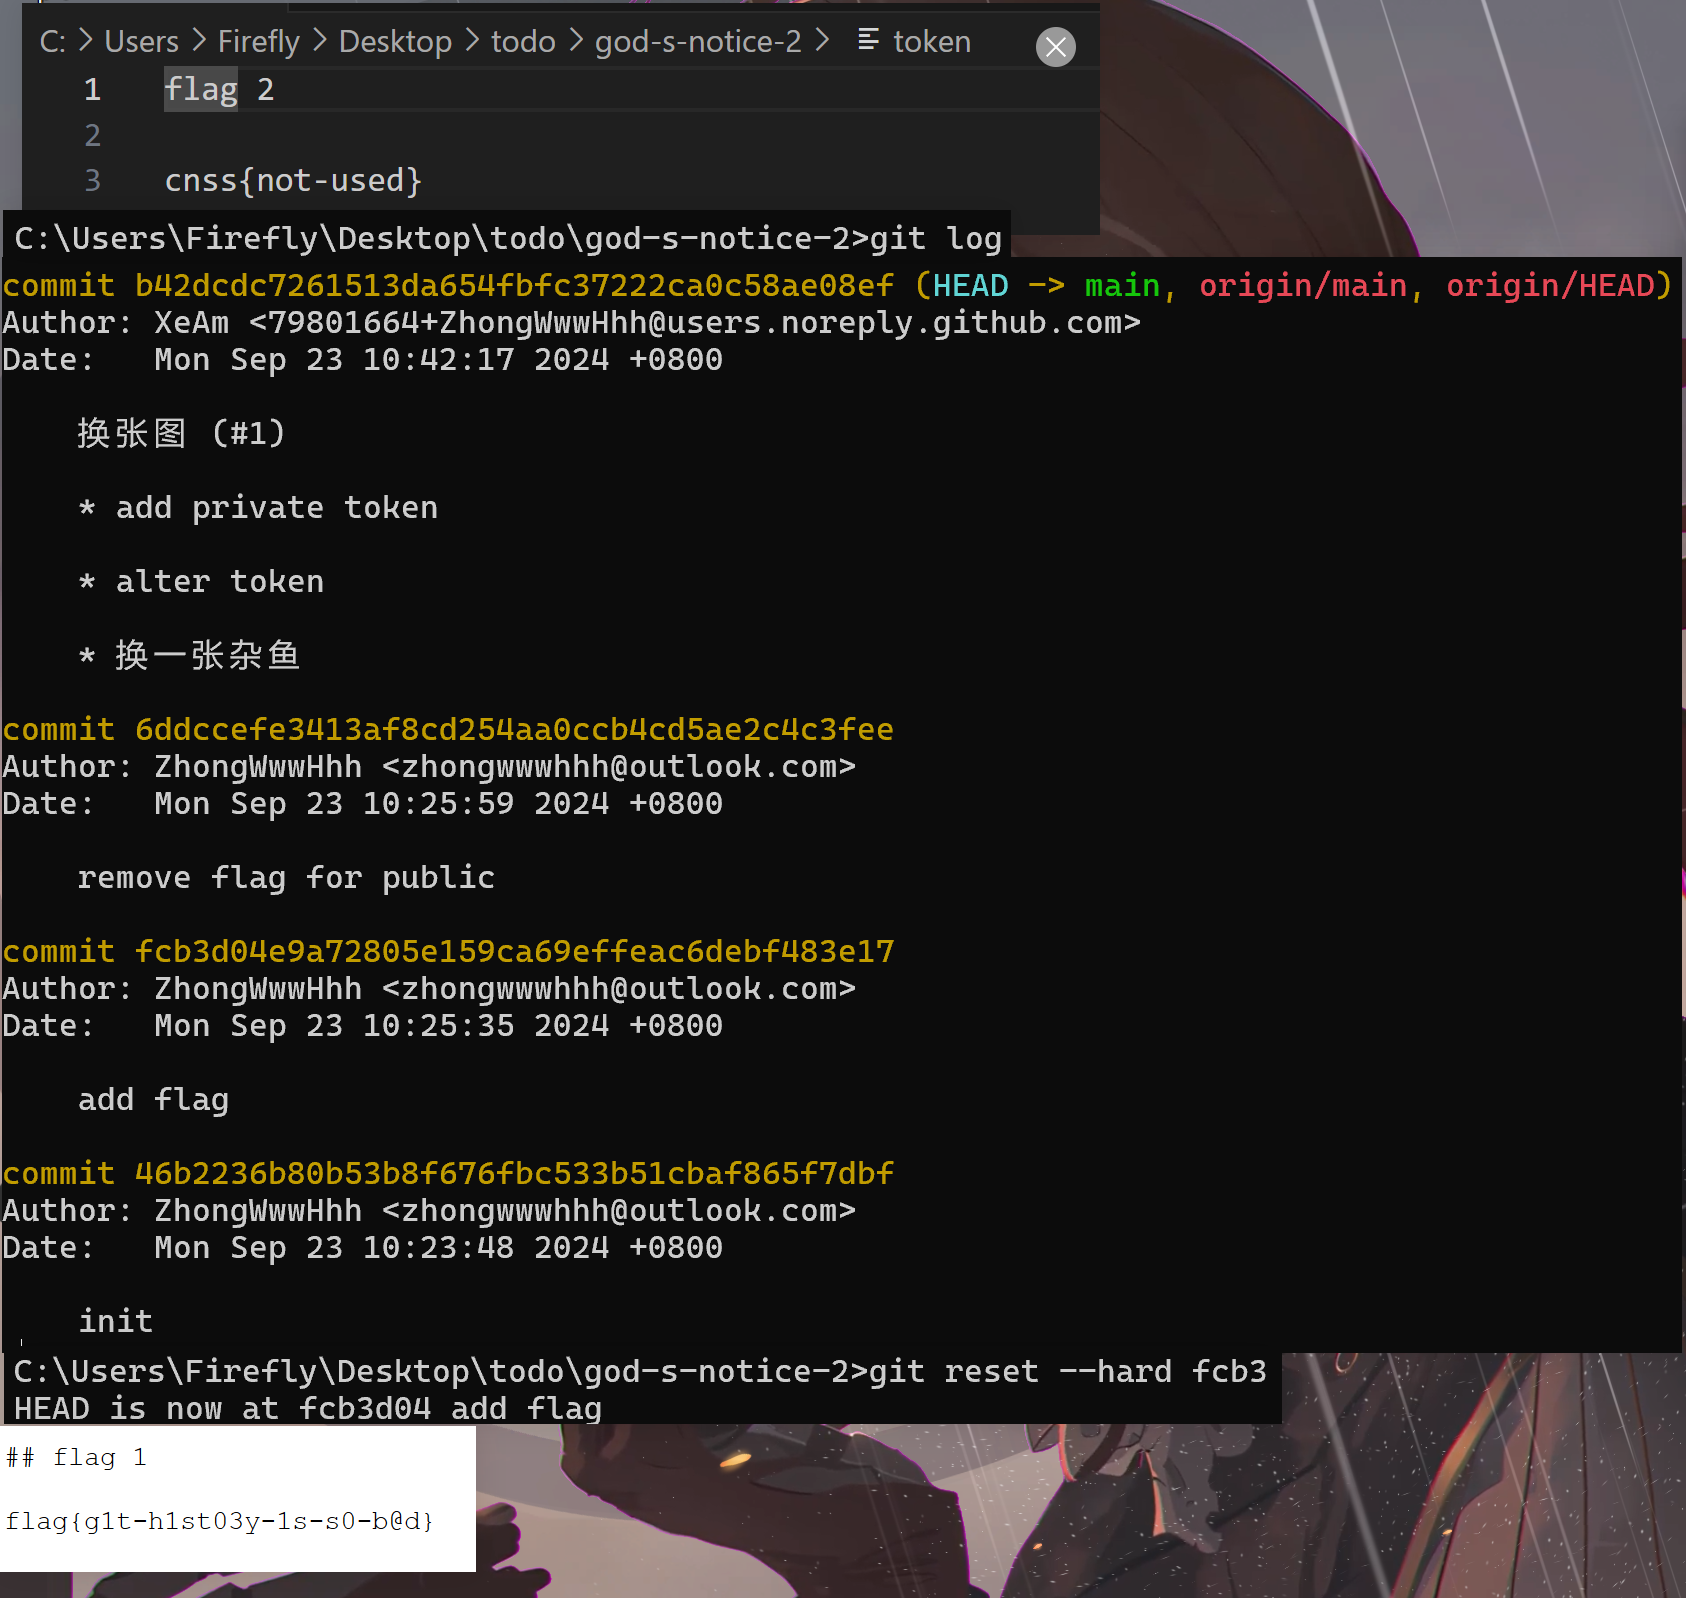The height and width of the screenshot is (1598, 1686).
Task: Click commit hash starting with b42dcdc
Action: coord(514,286)
